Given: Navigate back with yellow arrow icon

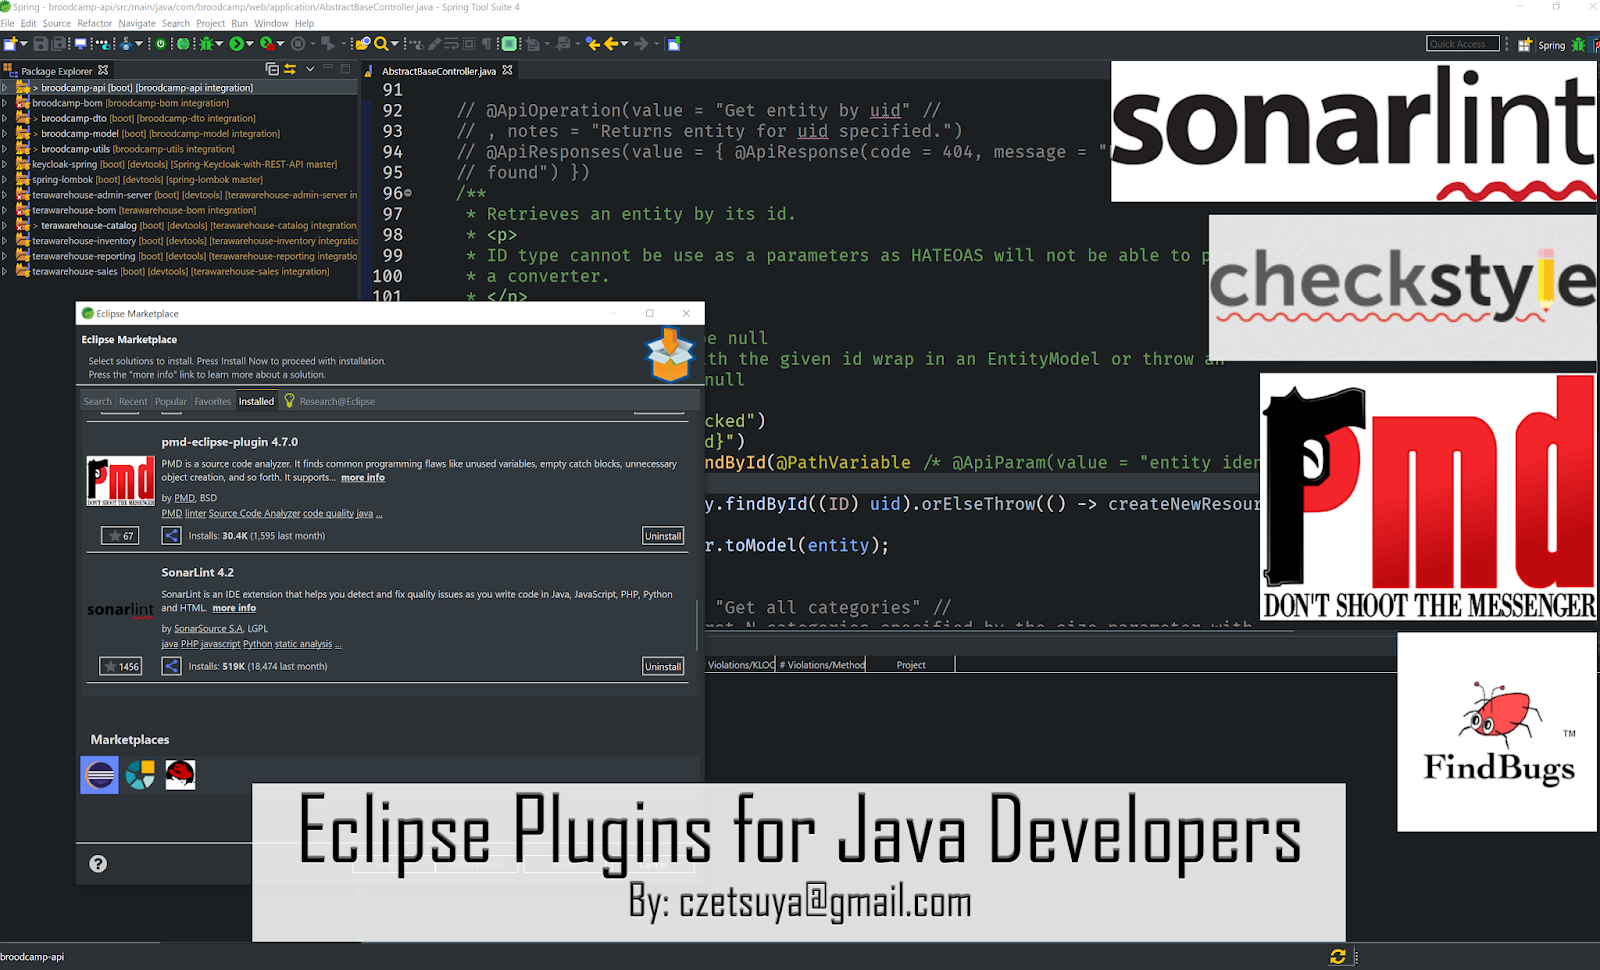Looking at the screenshot, I should [611, 44].
